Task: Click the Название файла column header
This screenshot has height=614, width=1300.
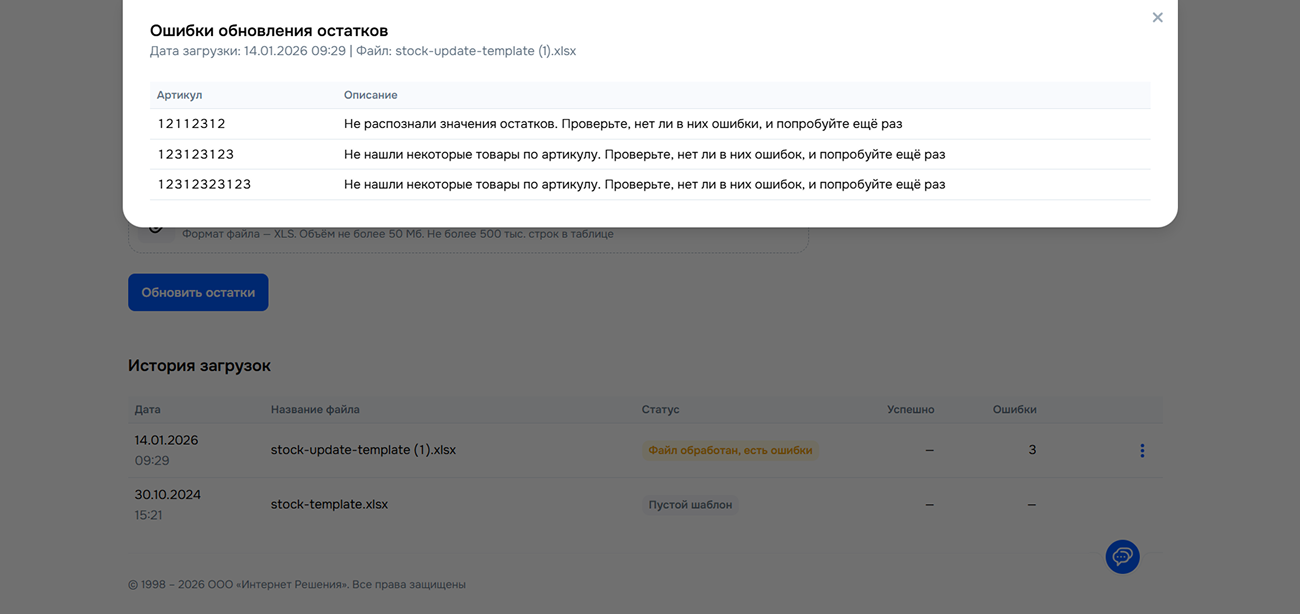Action: click(x=315, y=410)
